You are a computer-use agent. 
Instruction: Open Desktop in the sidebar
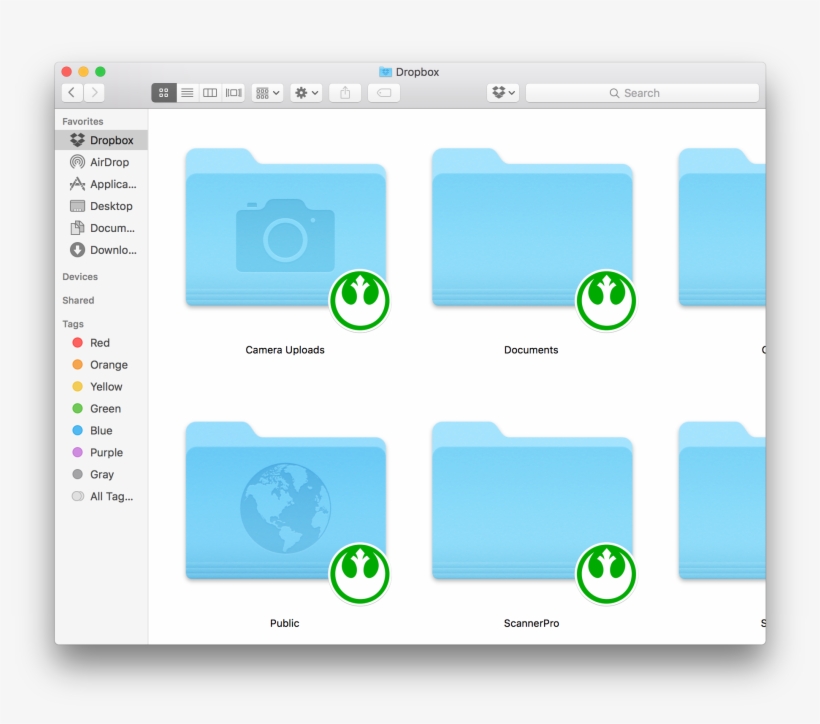(101, 206)
